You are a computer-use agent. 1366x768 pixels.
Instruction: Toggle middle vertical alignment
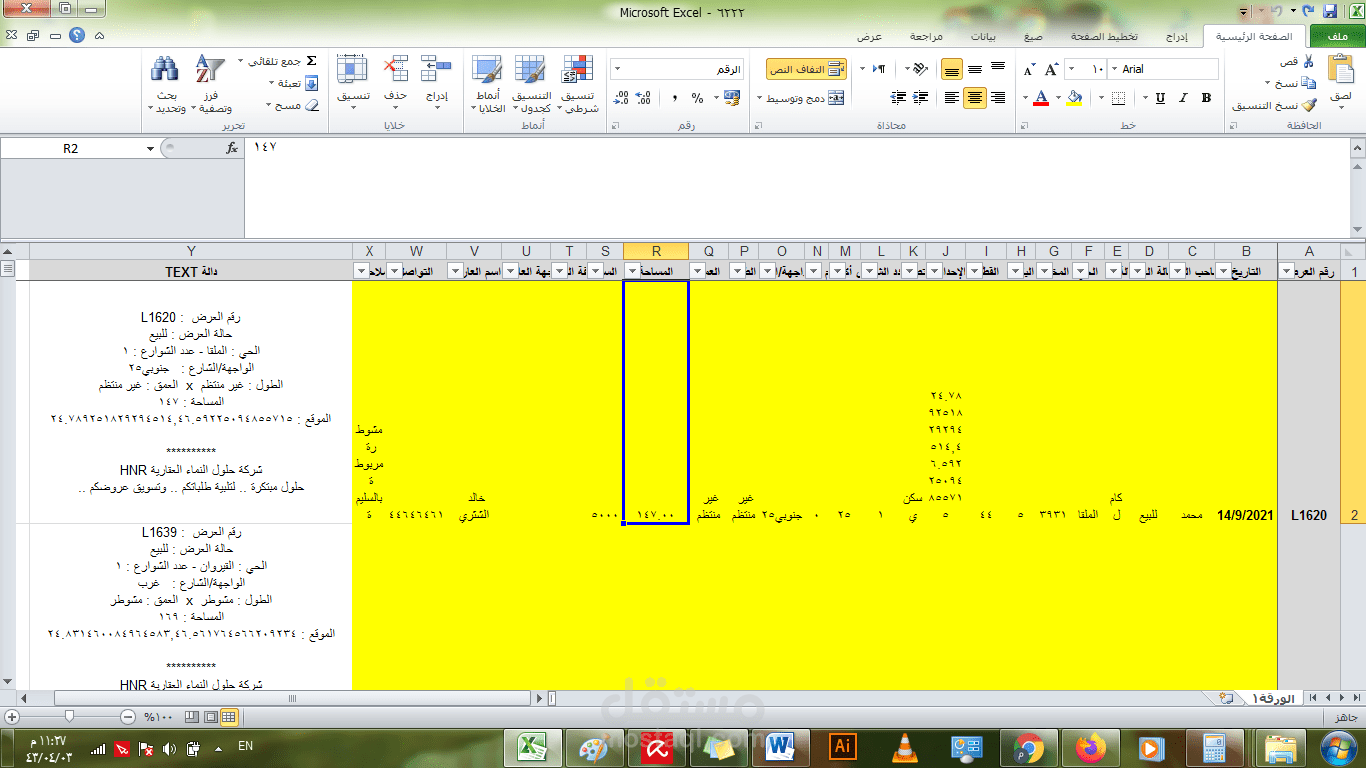[x=975, y=69]
